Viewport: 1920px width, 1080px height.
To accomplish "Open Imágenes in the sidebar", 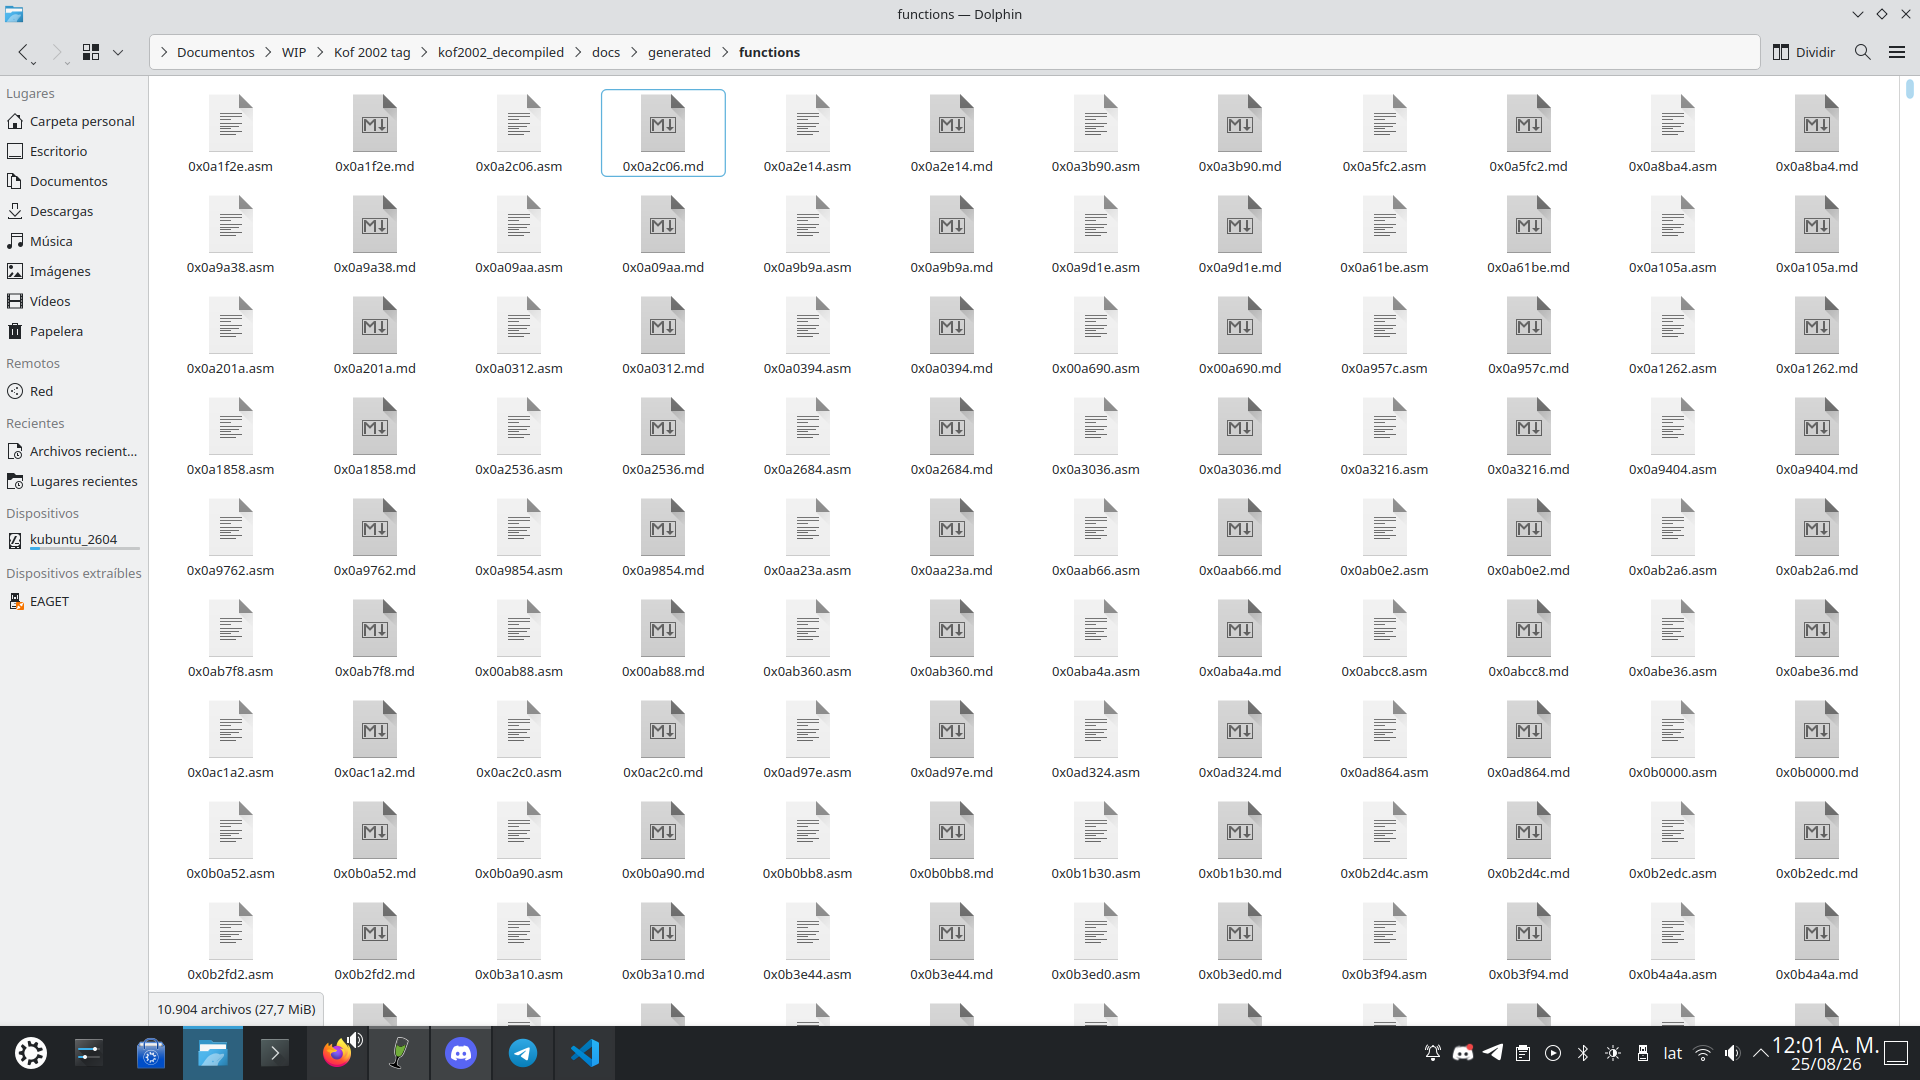I will (74, 271).
